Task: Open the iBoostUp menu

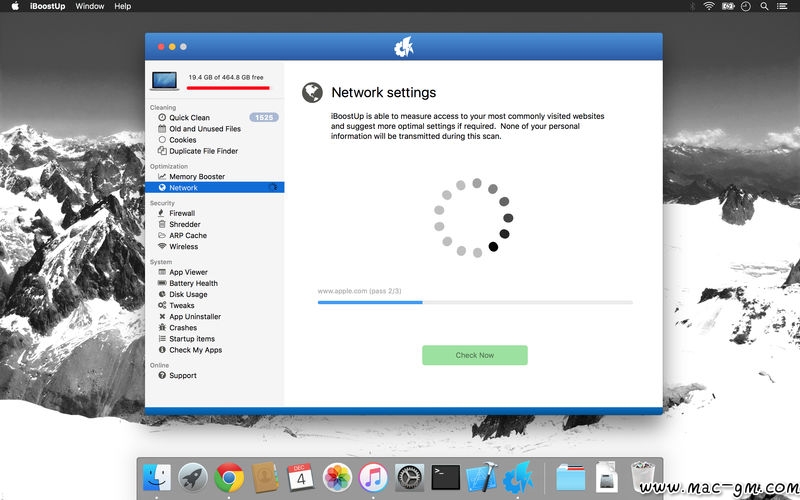Action: [x=47, y=6]
